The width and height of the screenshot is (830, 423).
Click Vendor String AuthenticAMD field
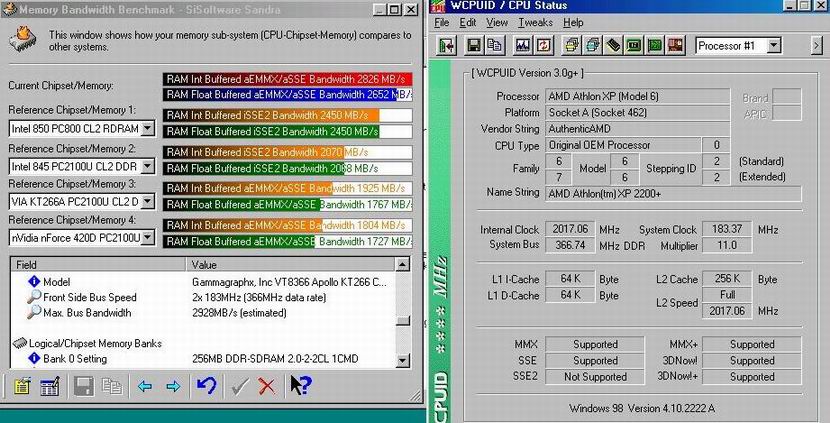[x=637, y=129]
